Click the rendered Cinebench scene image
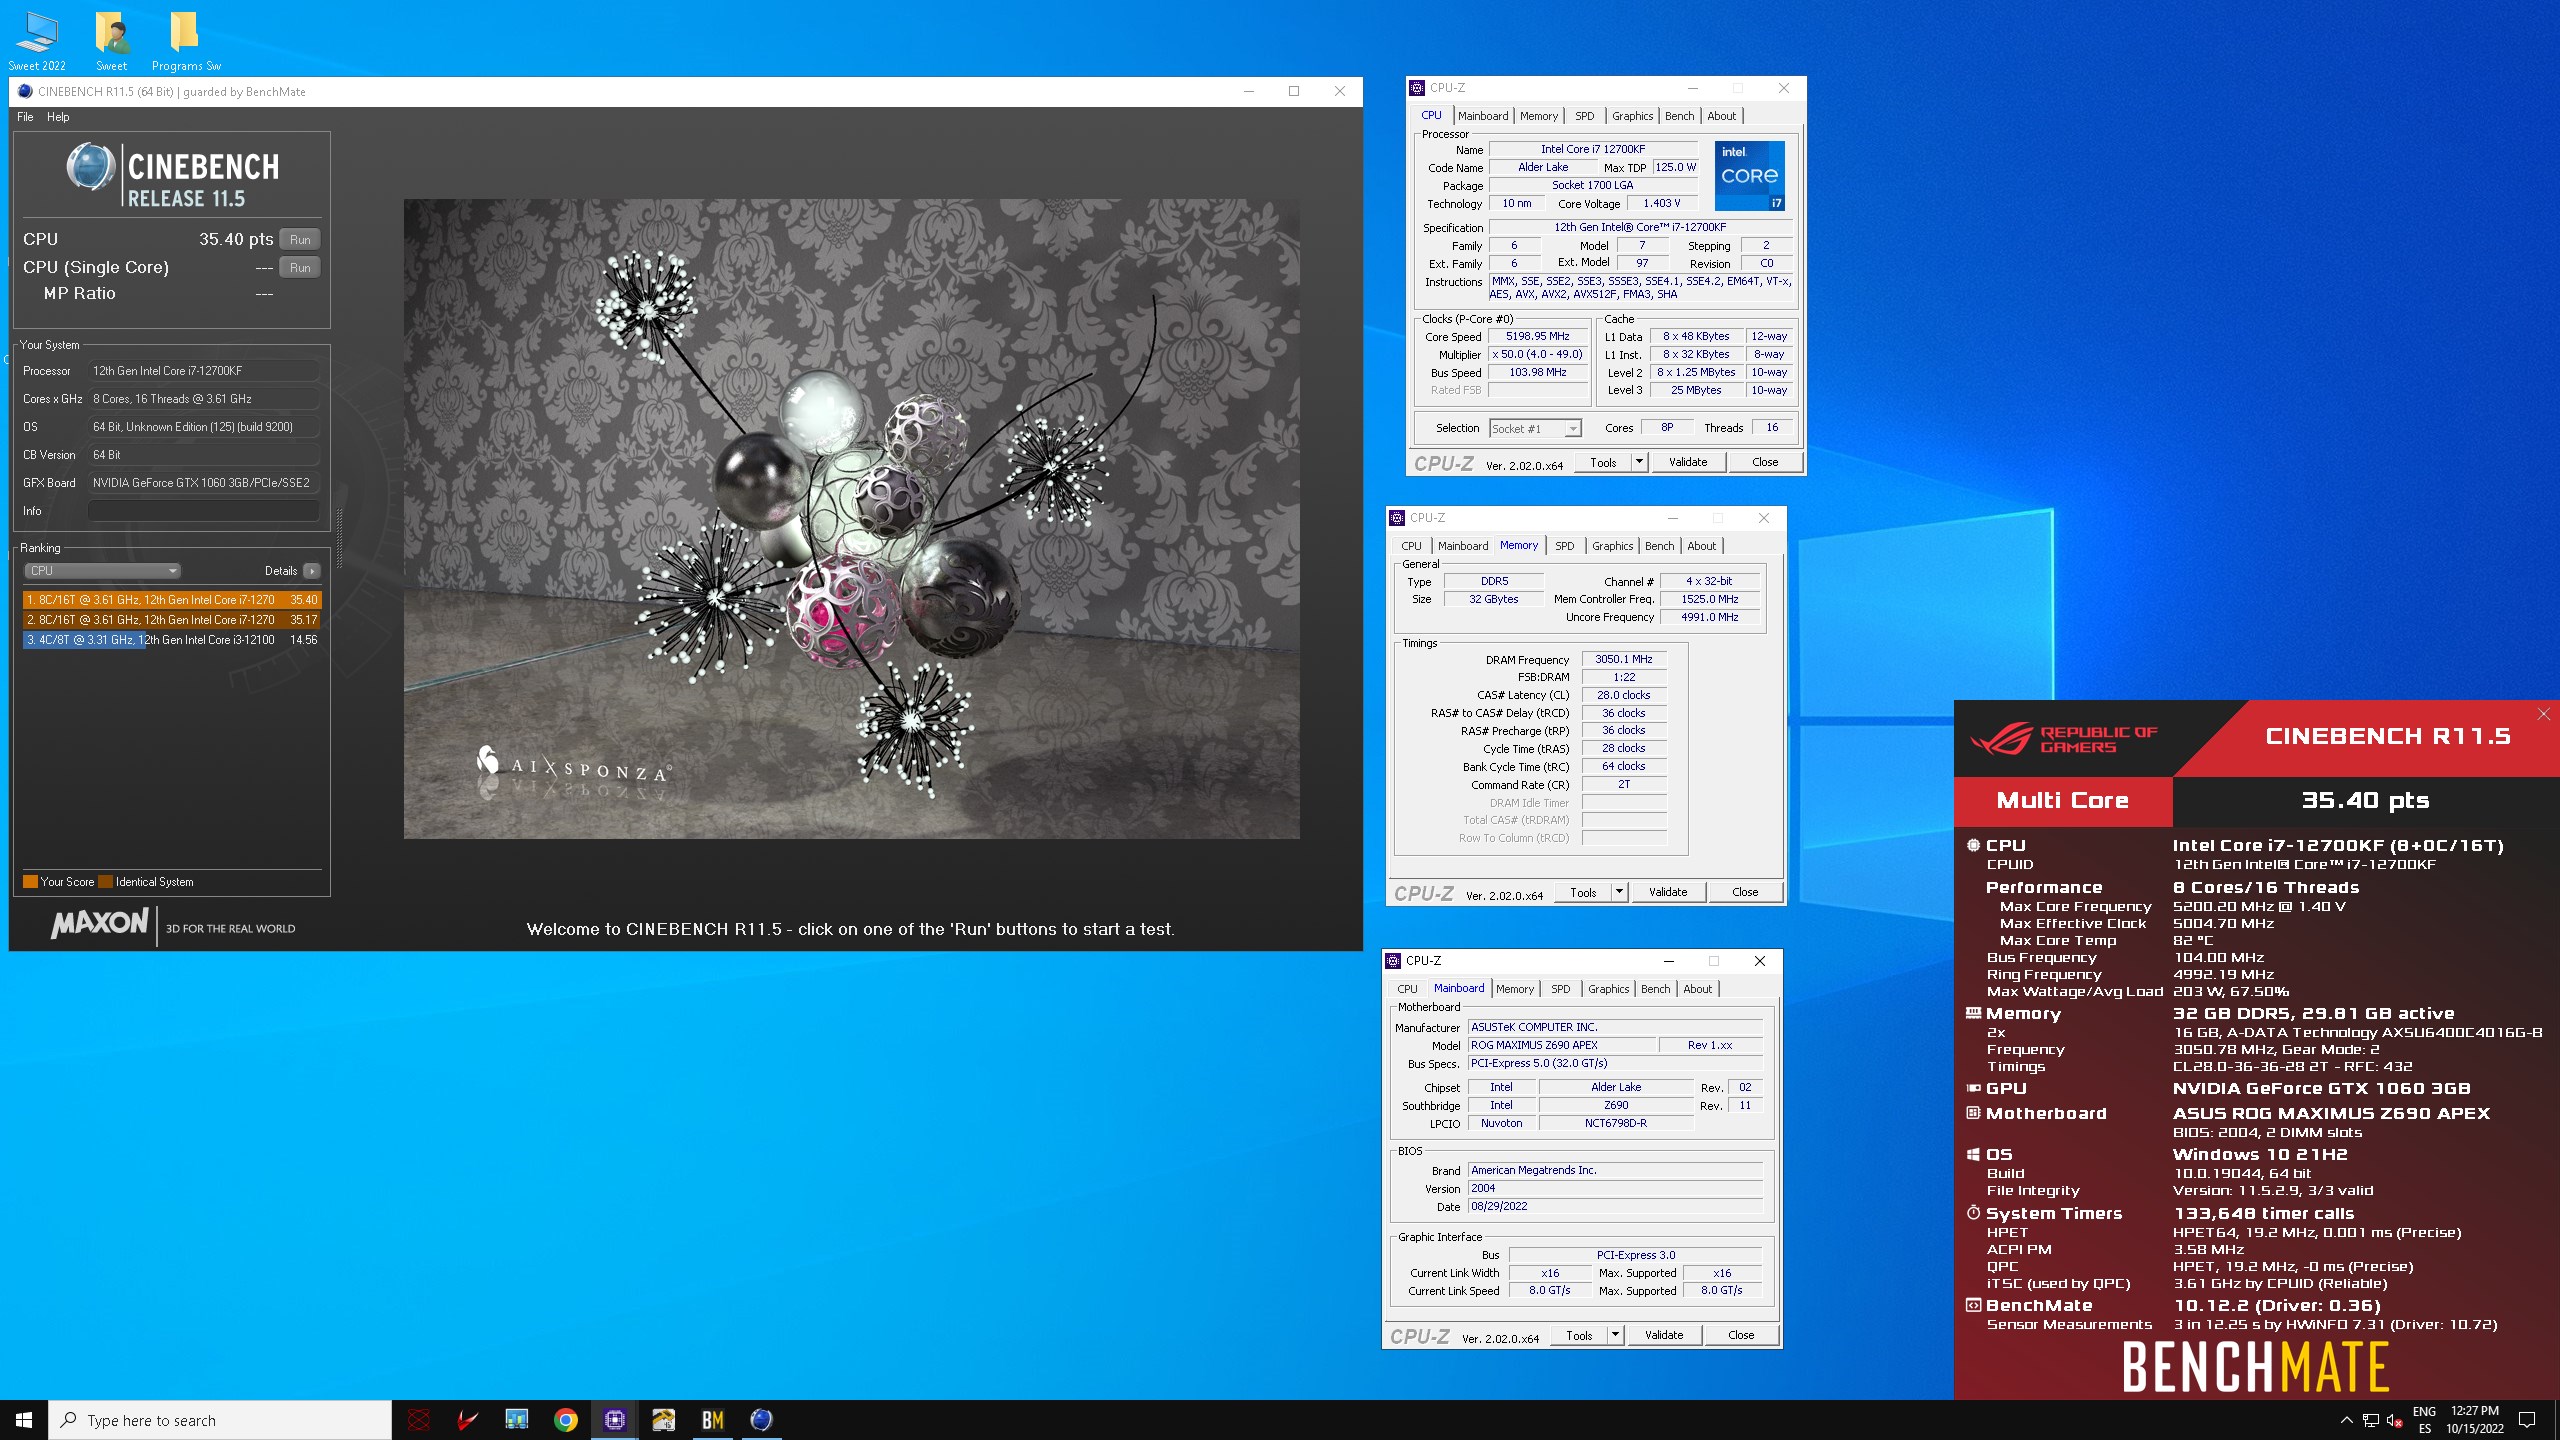Image resolution: width=2560 pixels, height=1440 pixels. coord(852,518)
